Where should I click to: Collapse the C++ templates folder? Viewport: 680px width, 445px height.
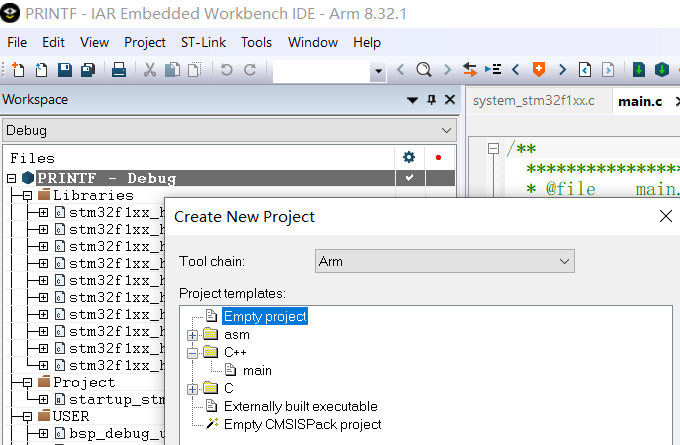pyautogui.click(x=193, y=353)
